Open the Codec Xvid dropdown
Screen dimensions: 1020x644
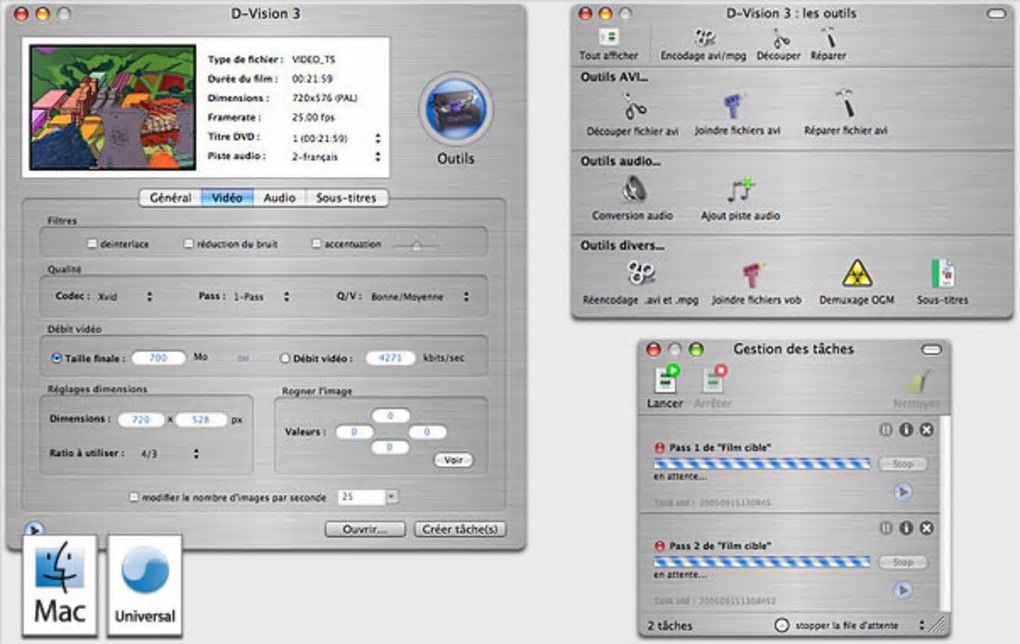(124, 297)
